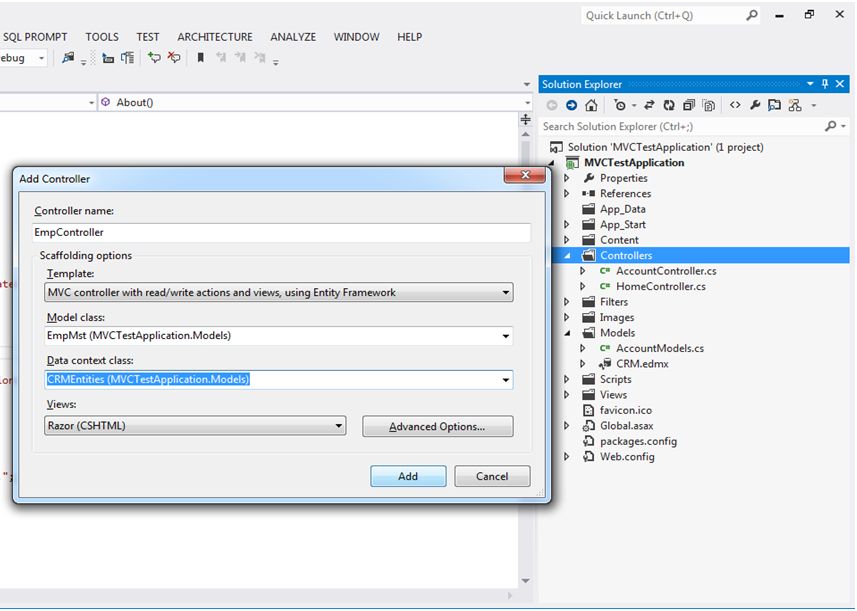Refresh the Solution Explorer
The height and width of the screenshot is (611, 857).
[x=668, y=105]
